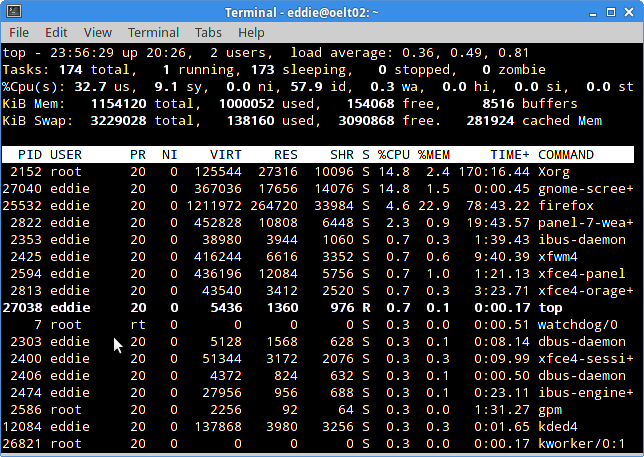
Task: Click the 22.9 %MEM value of firefox
Action: [x=434, y=206]
